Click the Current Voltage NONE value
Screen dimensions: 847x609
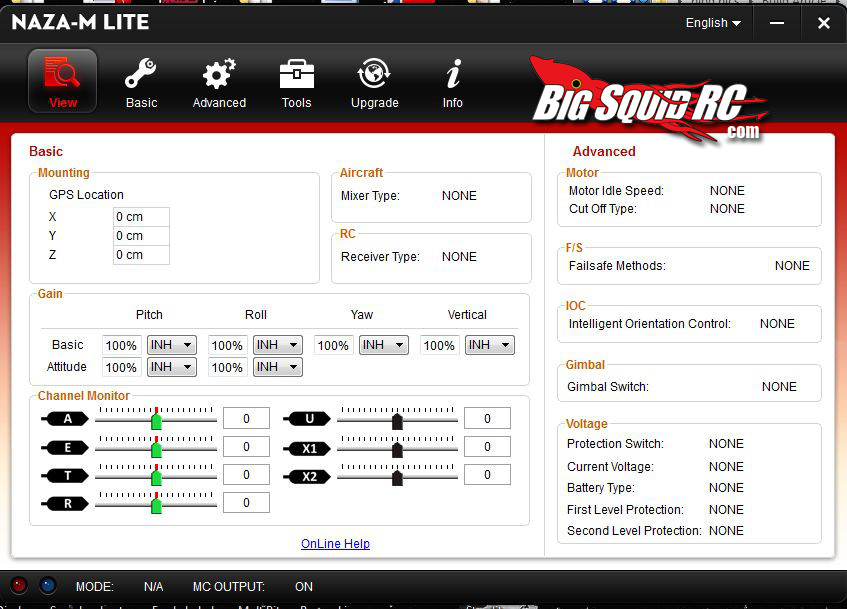point(726,466)
